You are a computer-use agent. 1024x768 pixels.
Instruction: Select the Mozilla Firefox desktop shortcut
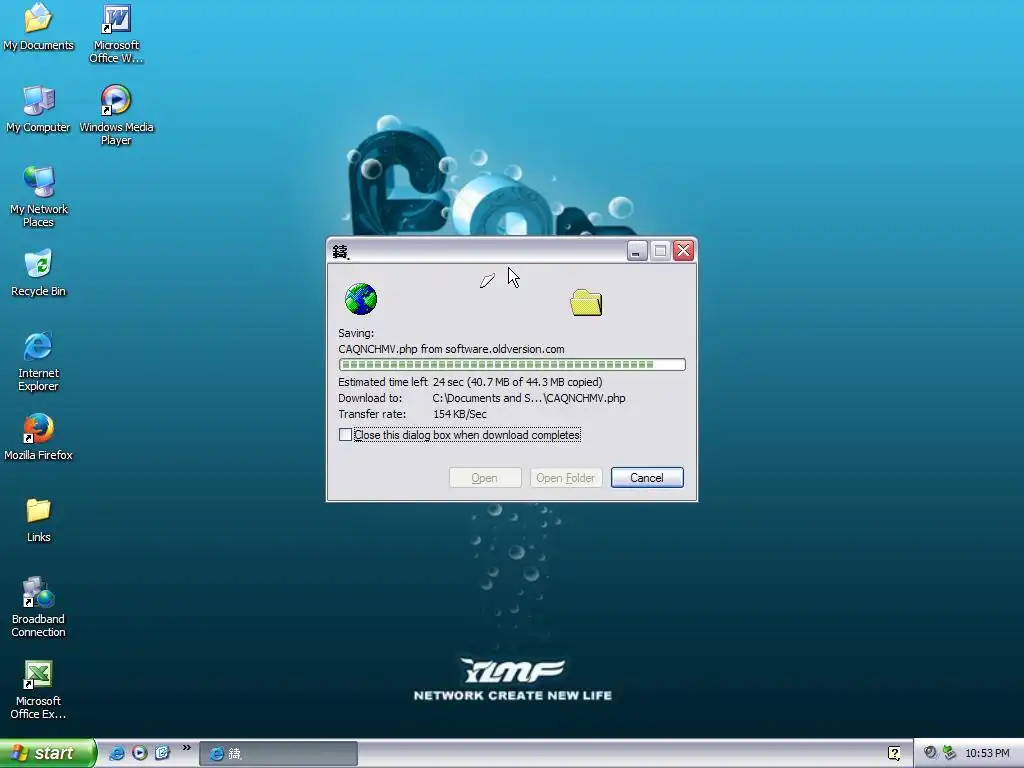coord(38,437)
